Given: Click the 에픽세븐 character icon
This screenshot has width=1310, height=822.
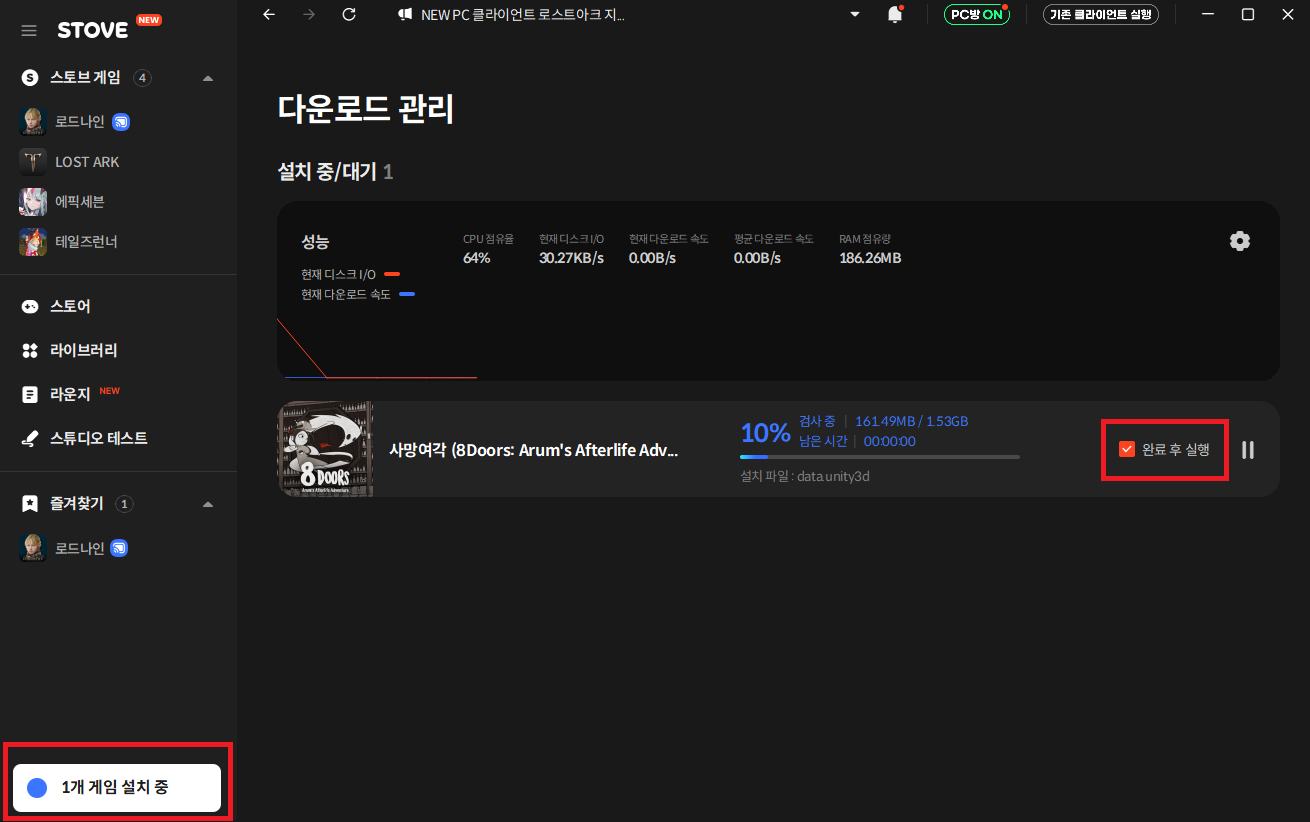Looking at the screenshot, I should pos(33,202).
